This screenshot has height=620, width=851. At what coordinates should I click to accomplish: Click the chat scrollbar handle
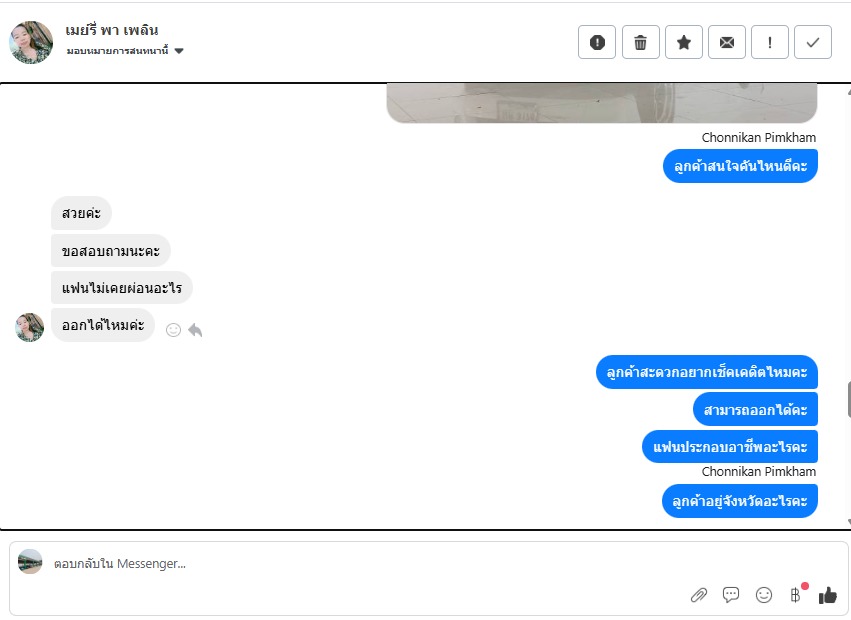tap(848, 400)
